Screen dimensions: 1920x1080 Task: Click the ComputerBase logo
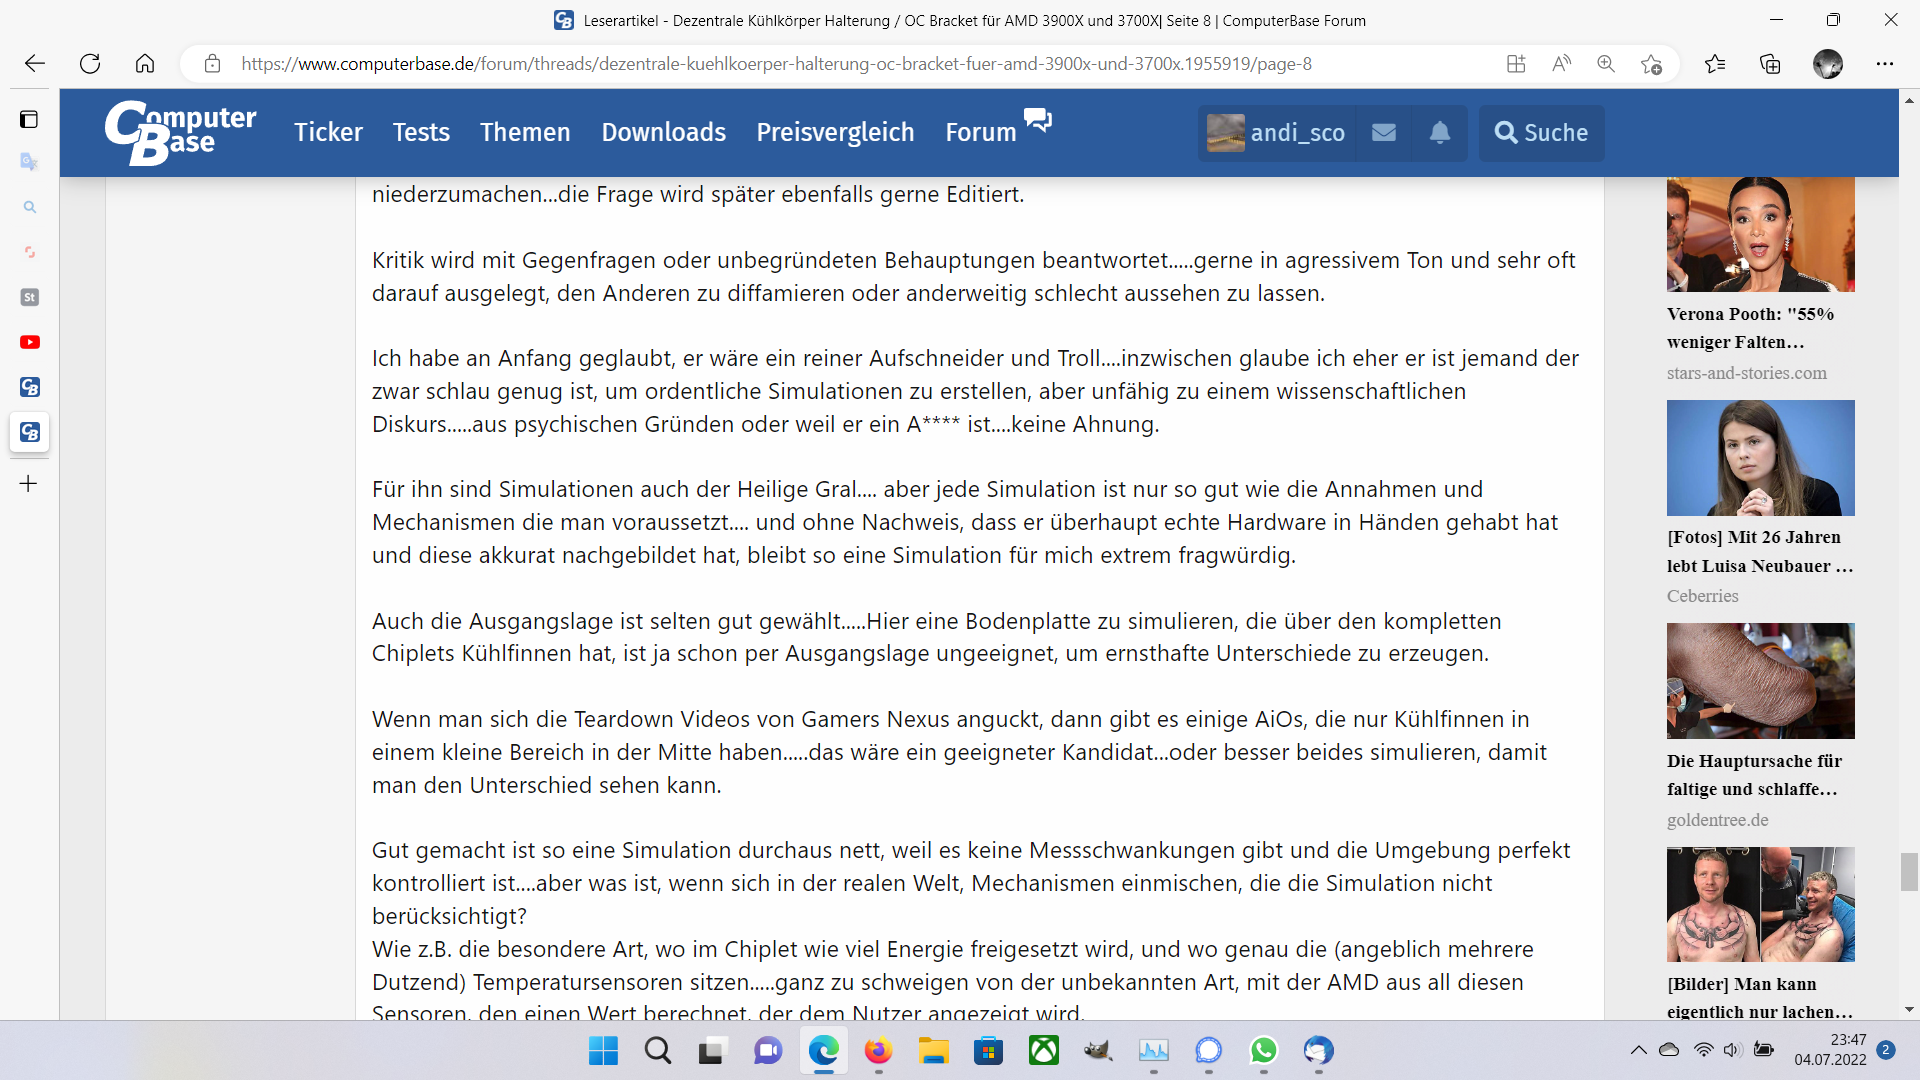[x=180, y=132]
